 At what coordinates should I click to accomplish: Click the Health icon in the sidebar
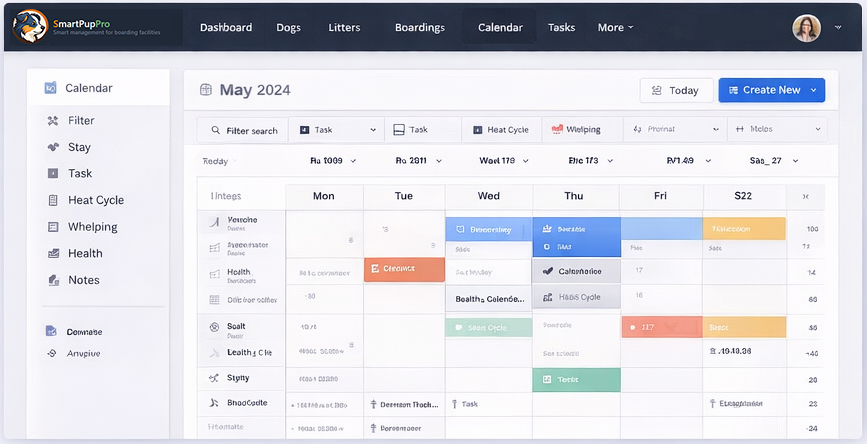(53, 253)
